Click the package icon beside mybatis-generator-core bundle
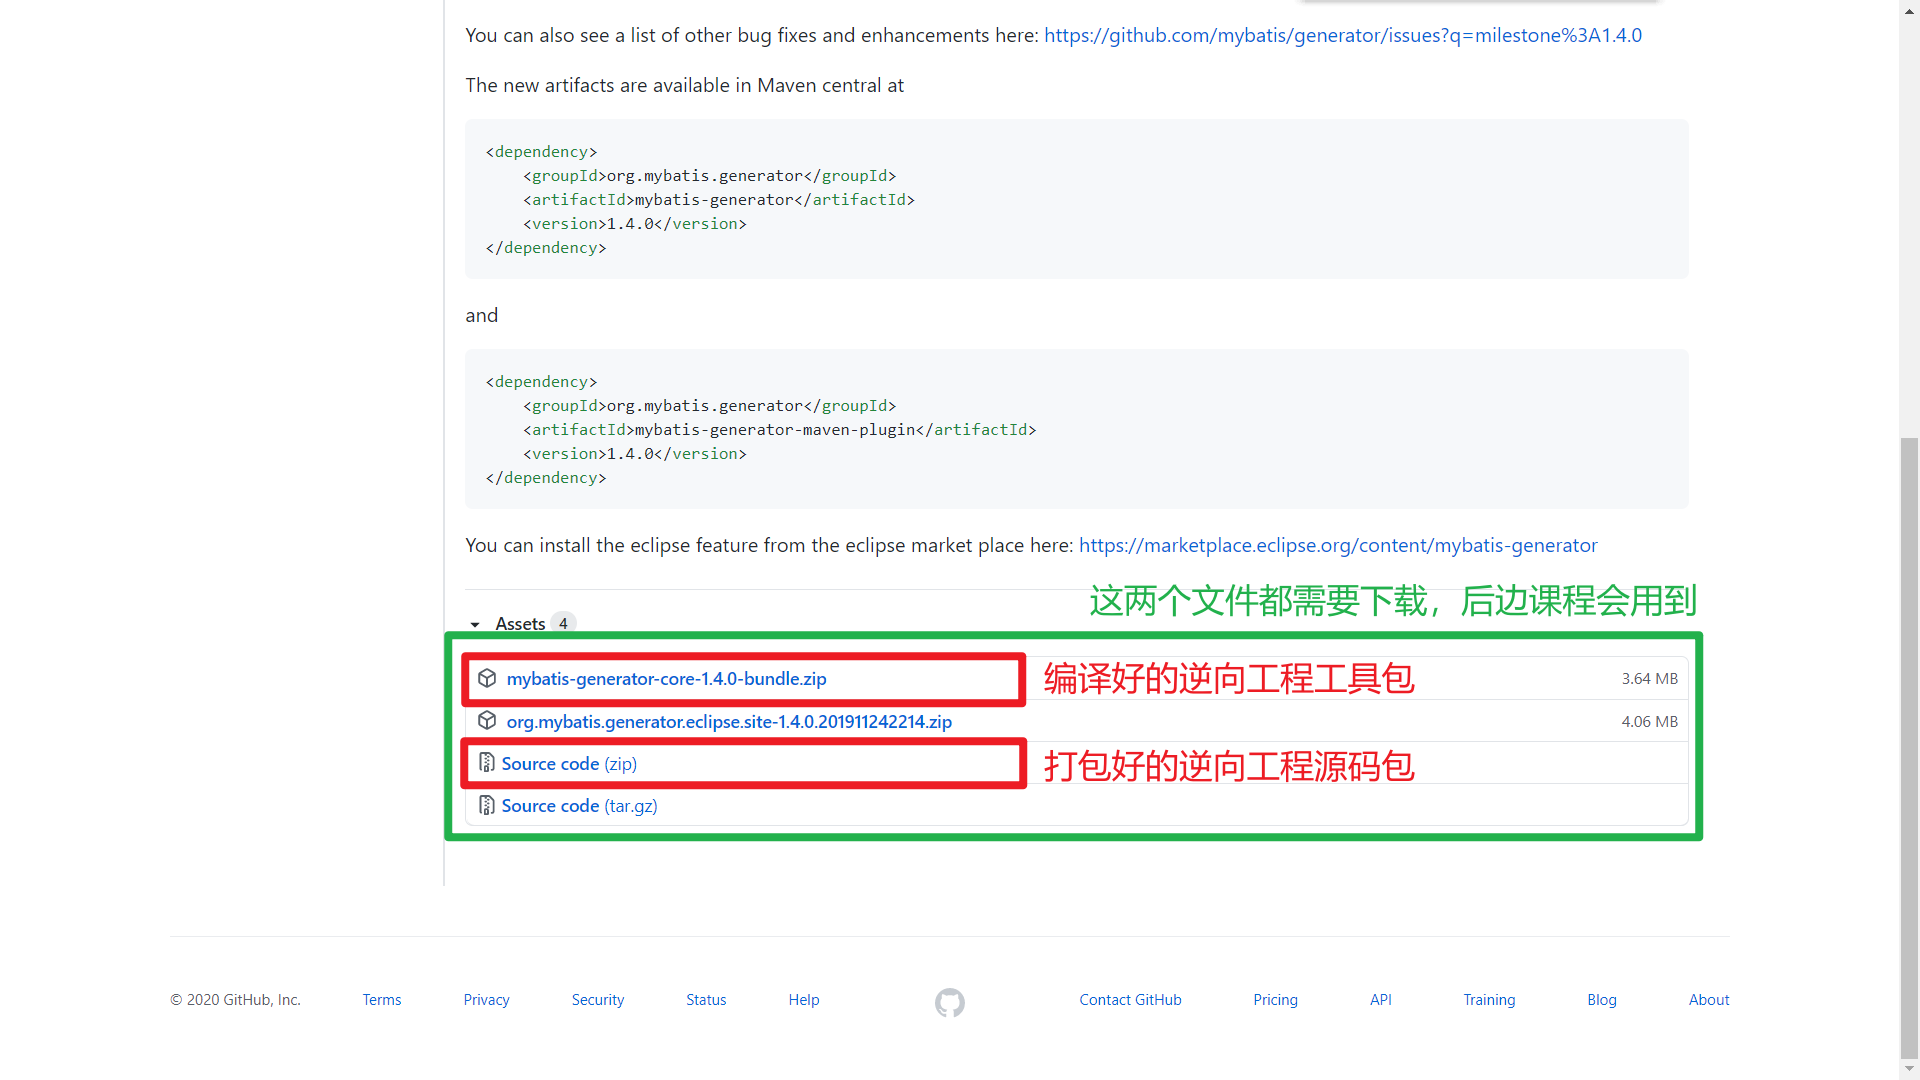Screen dimensions: 1920x1080 (x=487, y=678)
